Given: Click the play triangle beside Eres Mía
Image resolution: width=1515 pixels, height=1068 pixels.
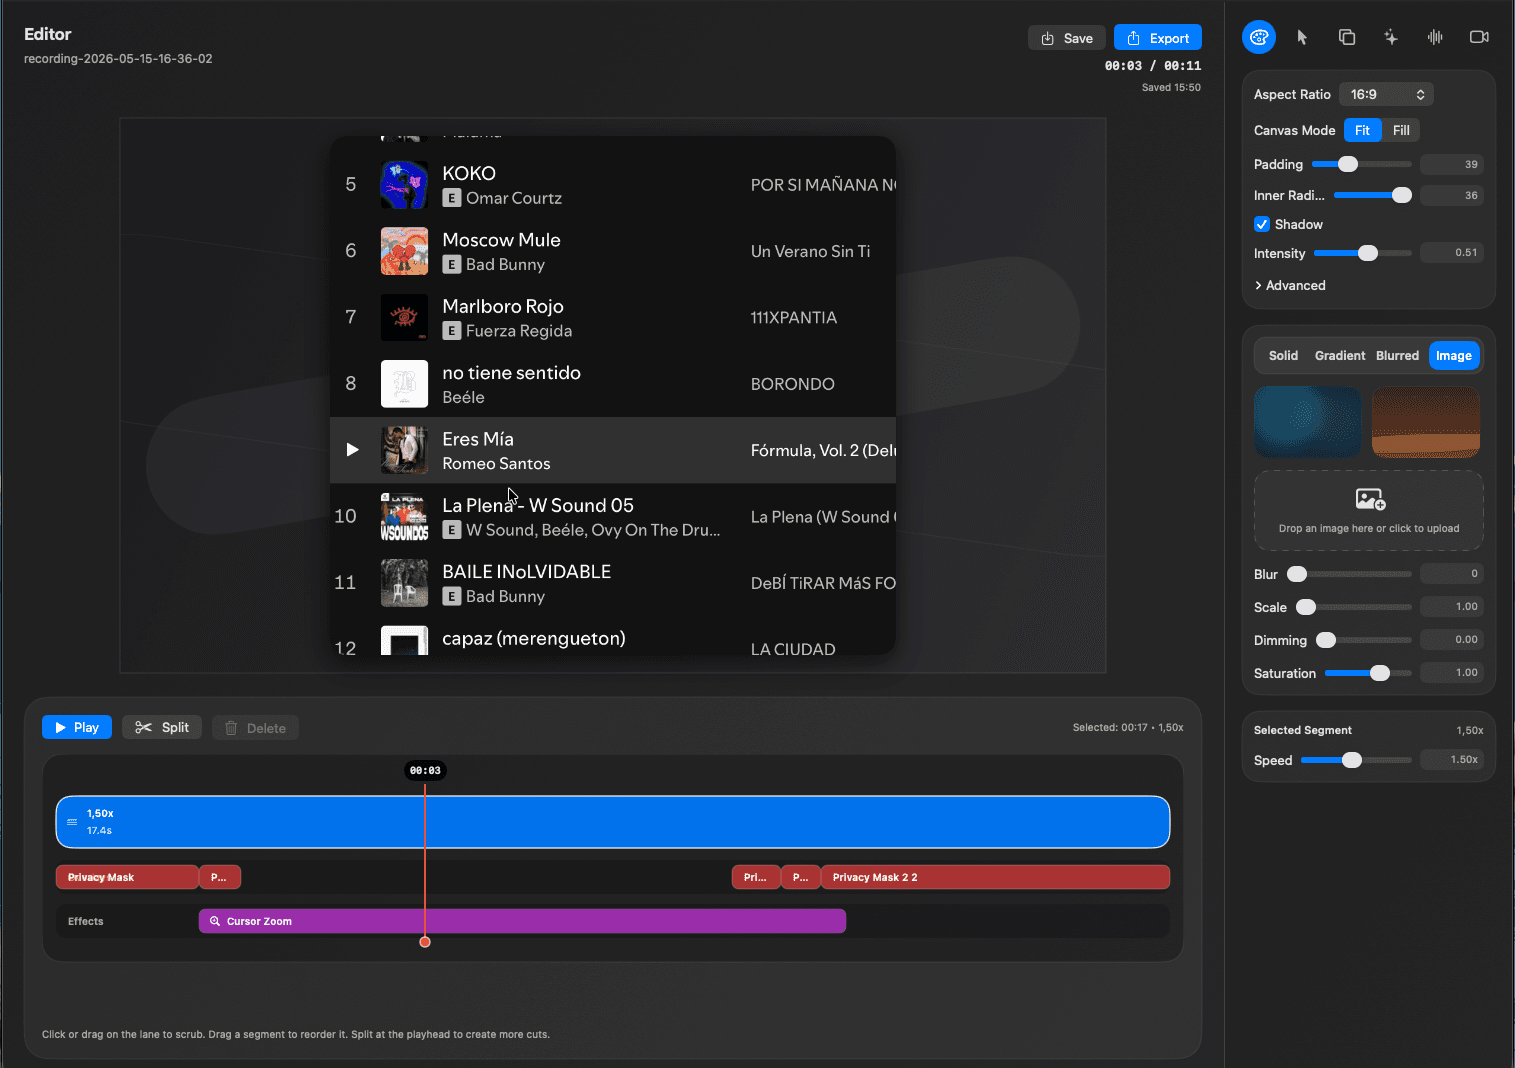Looking at the screenshot, I should click(352, 450).
